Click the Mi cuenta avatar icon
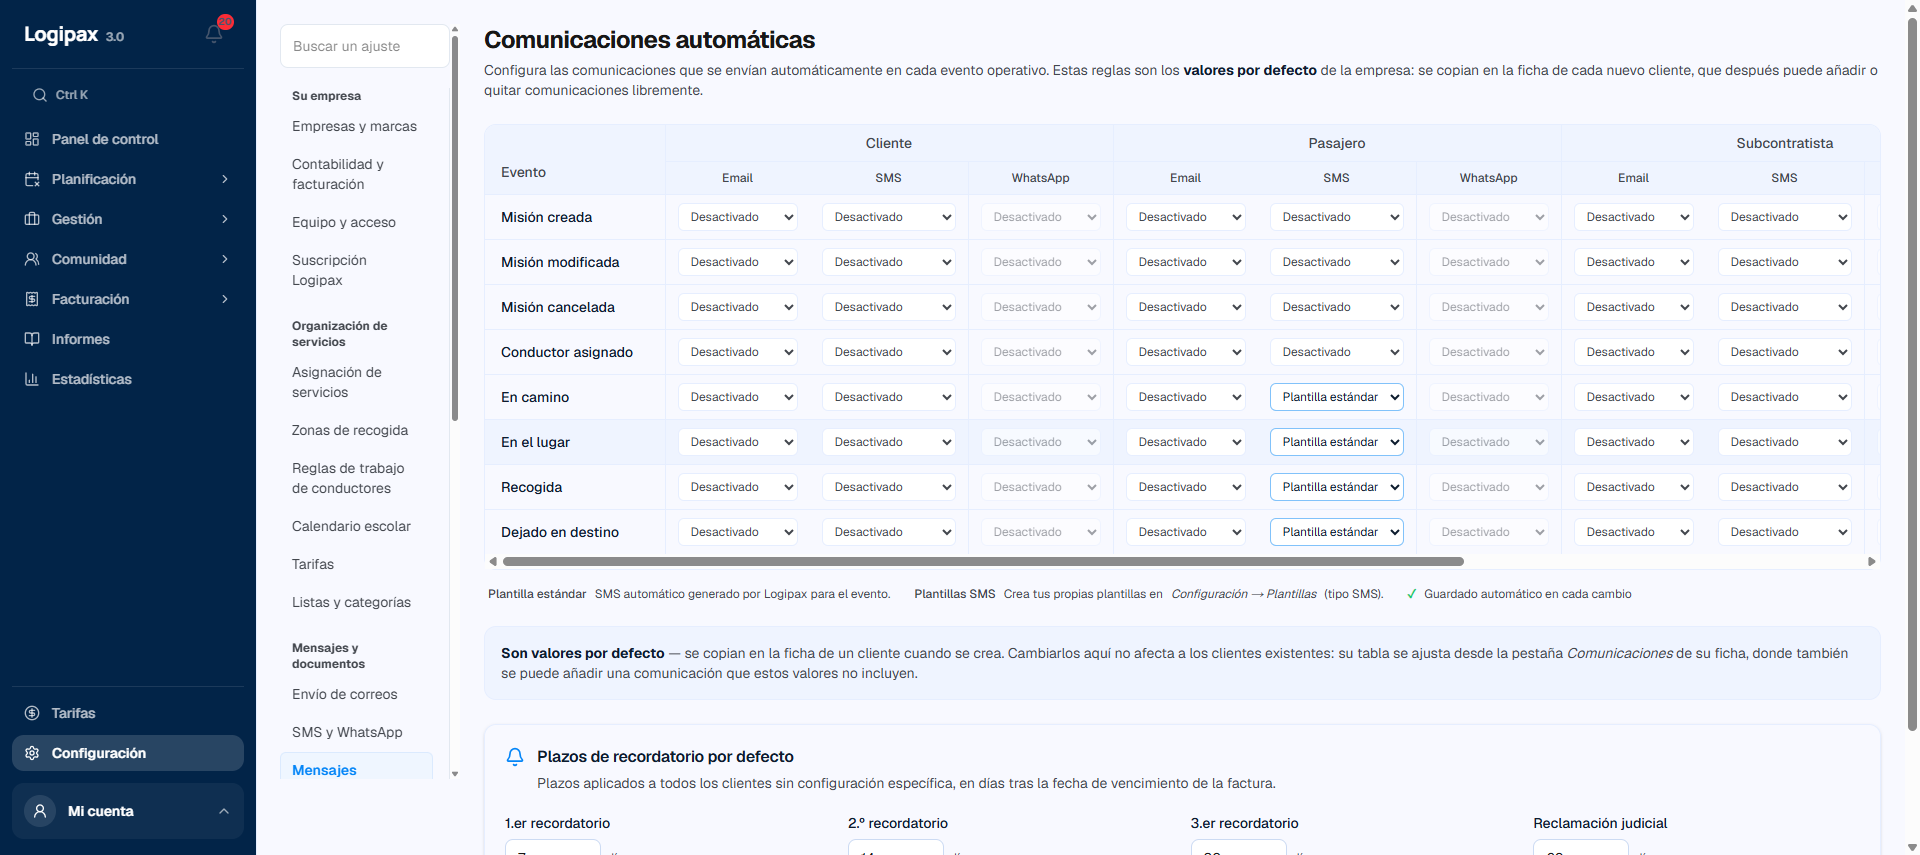This screenshot has width=1920, height=855. 40,811
